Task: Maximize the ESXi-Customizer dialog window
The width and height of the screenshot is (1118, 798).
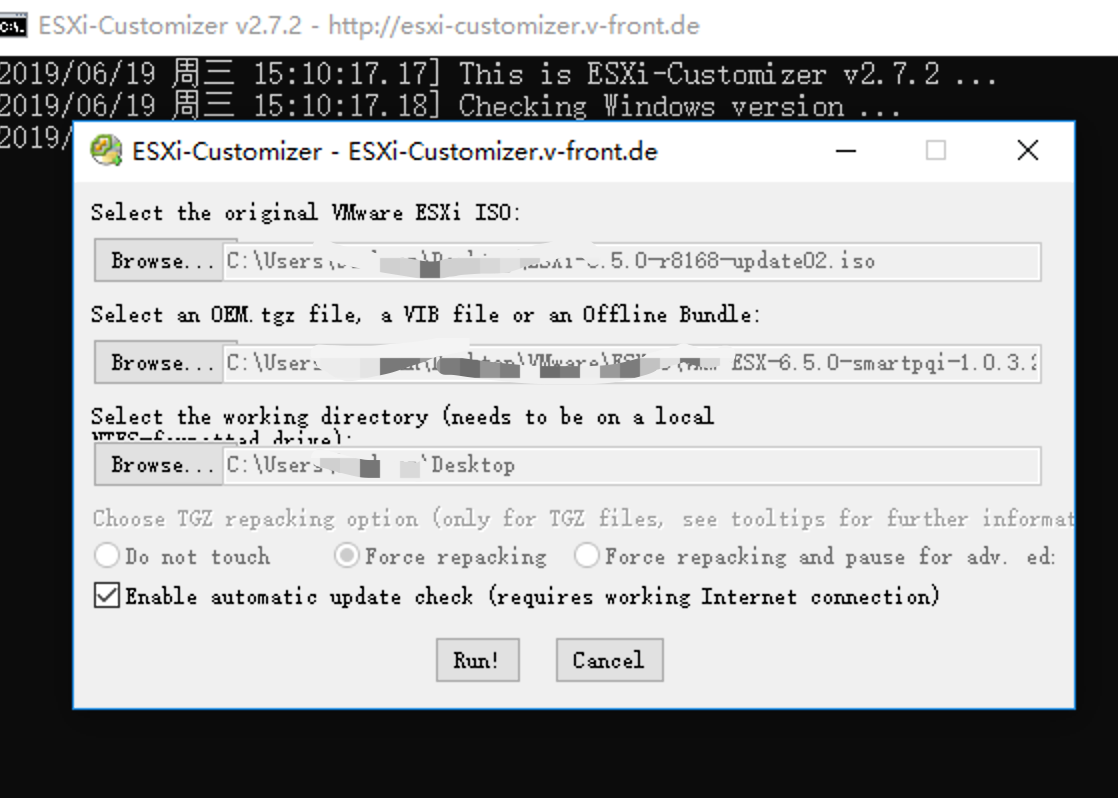Action: point(935,150)
